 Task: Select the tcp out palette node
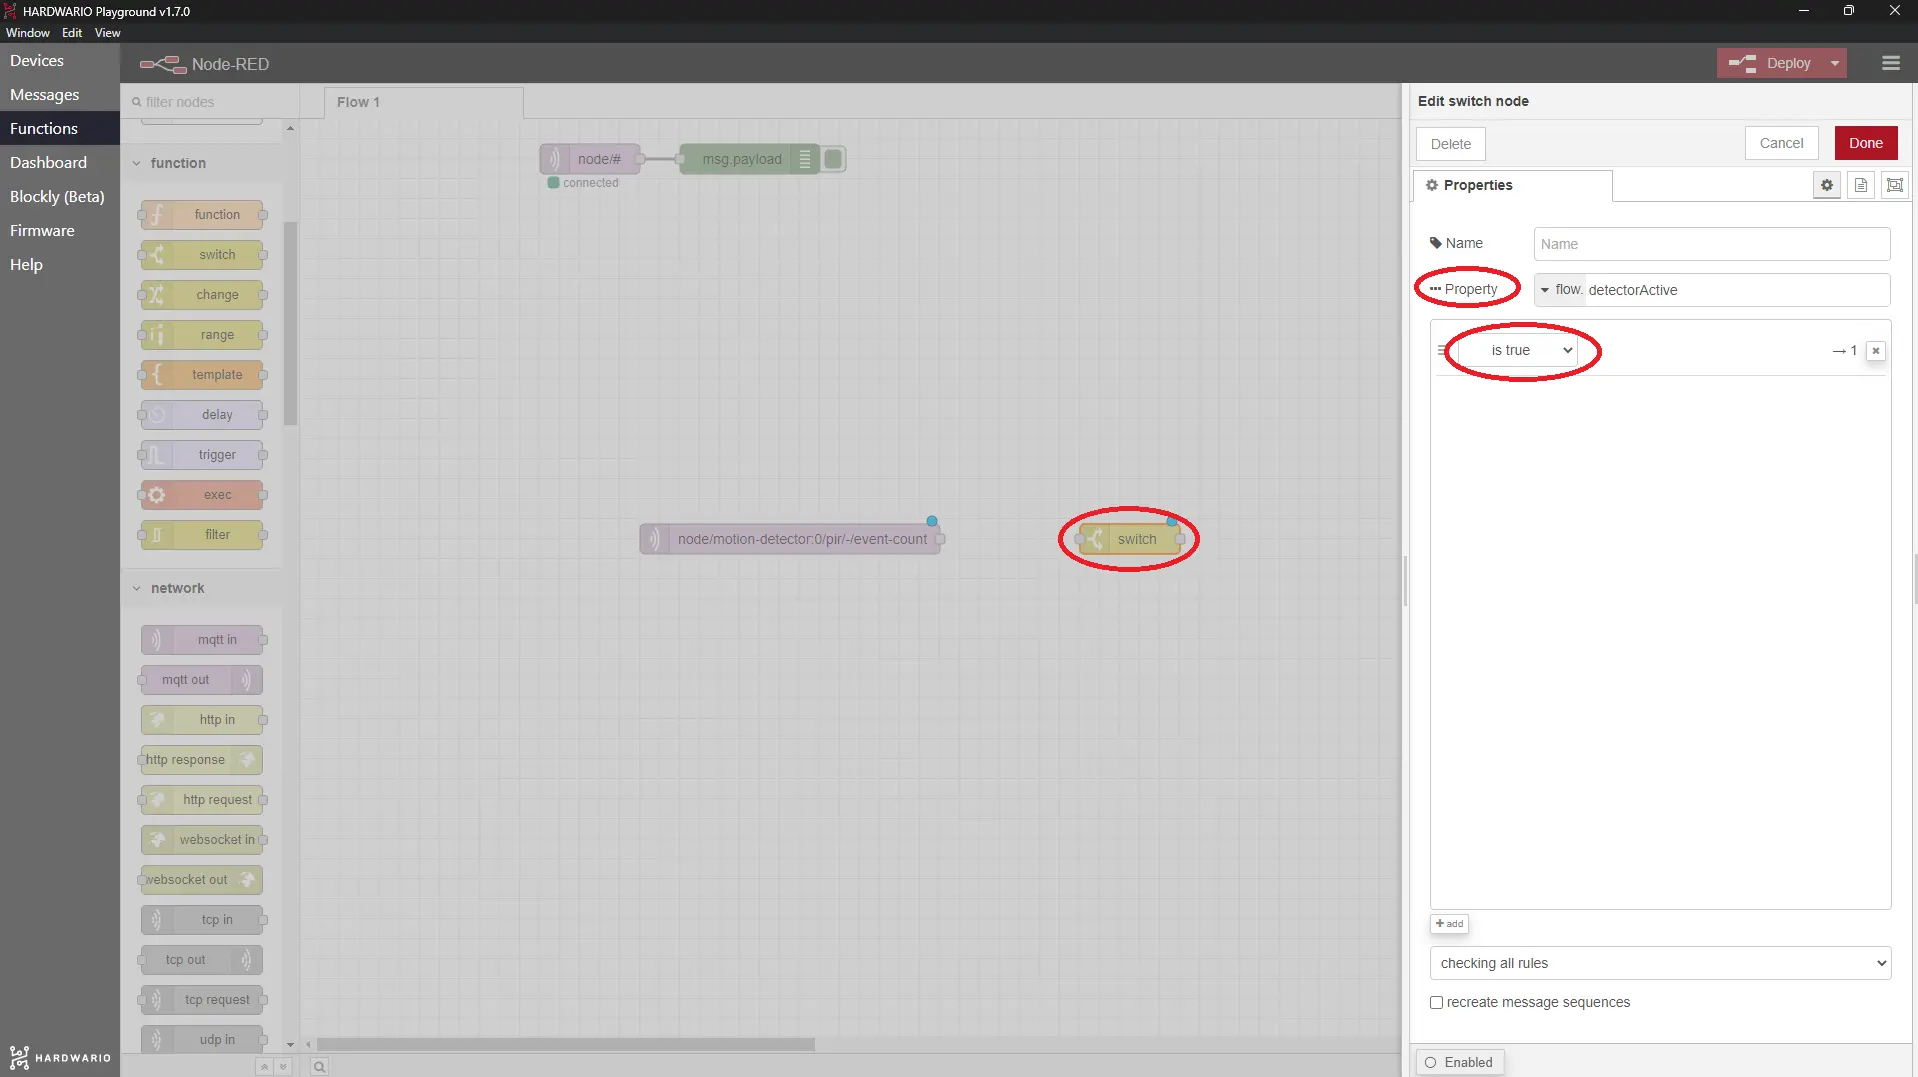coord(203,960)
